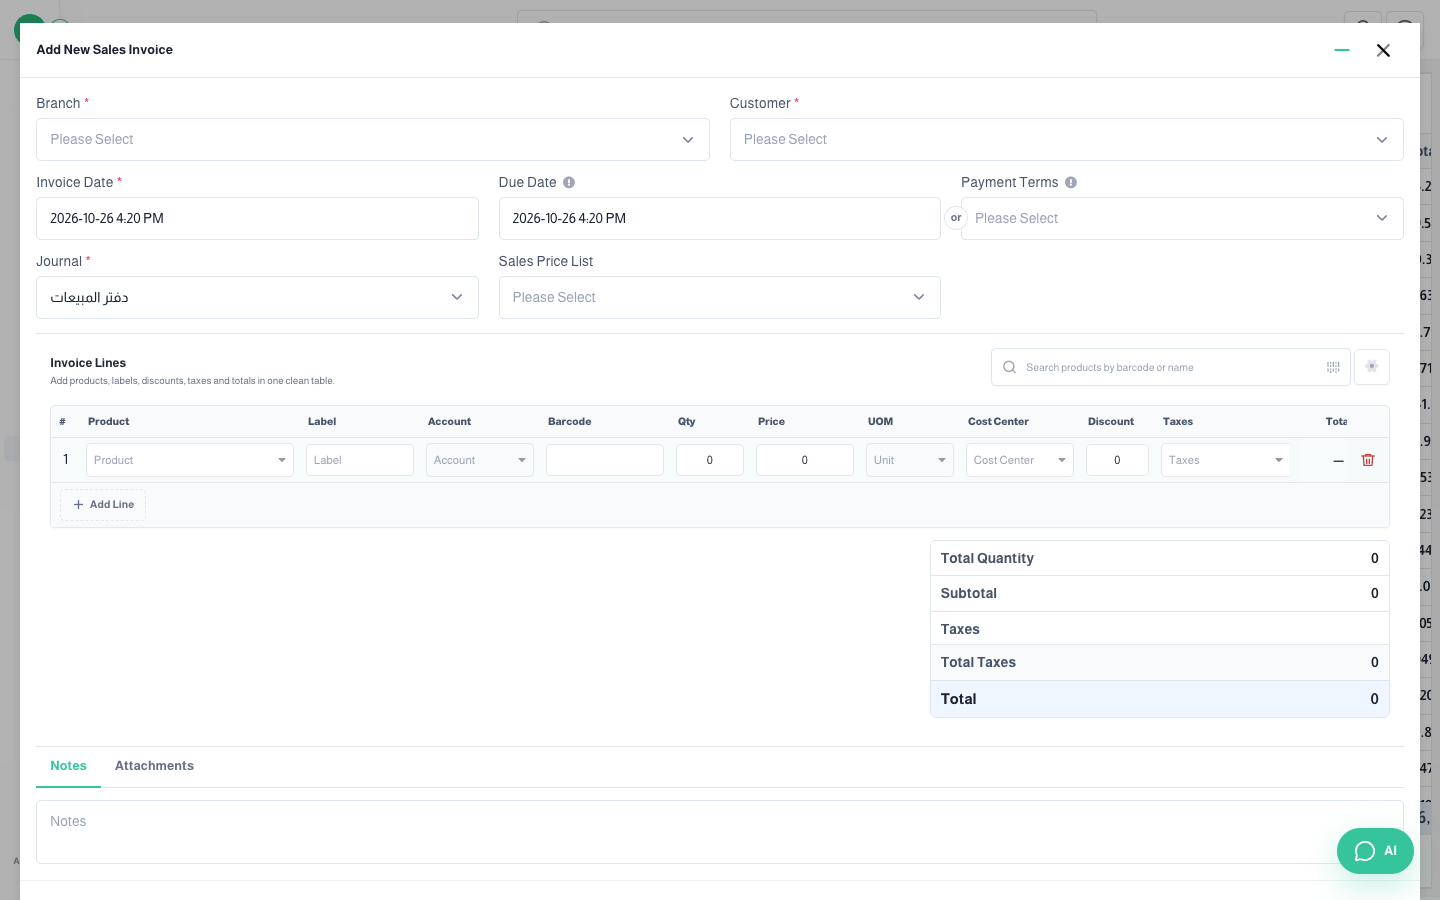1440x900 pixels.
Task: Click the Payment Terms info icon
Action: tap(1071, 182)
